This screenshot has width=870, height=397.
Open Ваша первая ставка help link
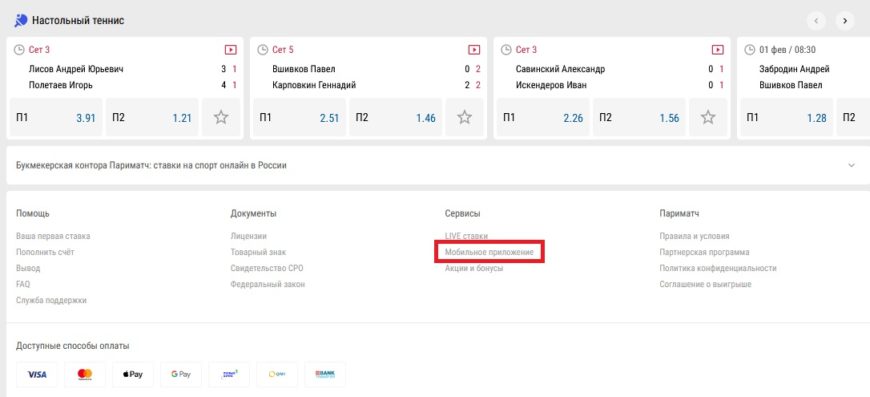(x=53, y=236)
